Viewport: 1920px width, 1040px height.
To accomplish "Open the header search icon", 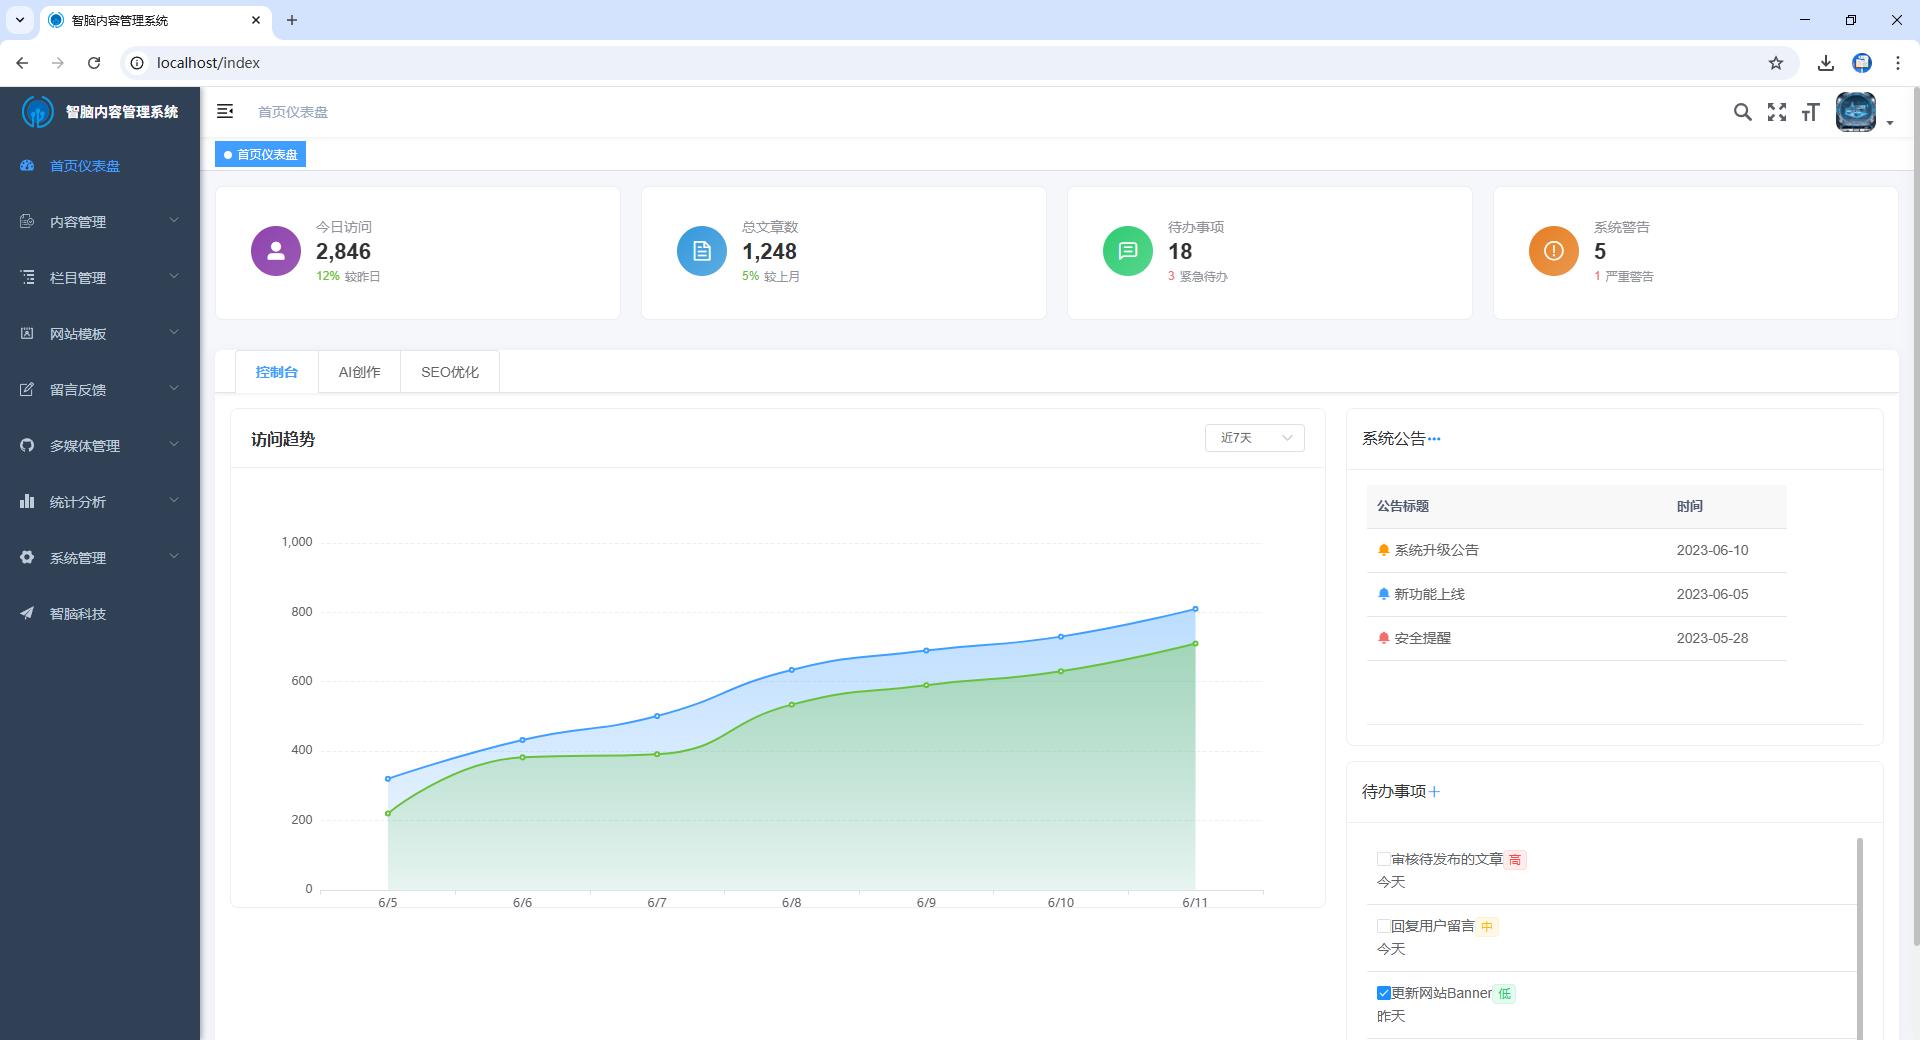I will click(x=1742, y=112).
